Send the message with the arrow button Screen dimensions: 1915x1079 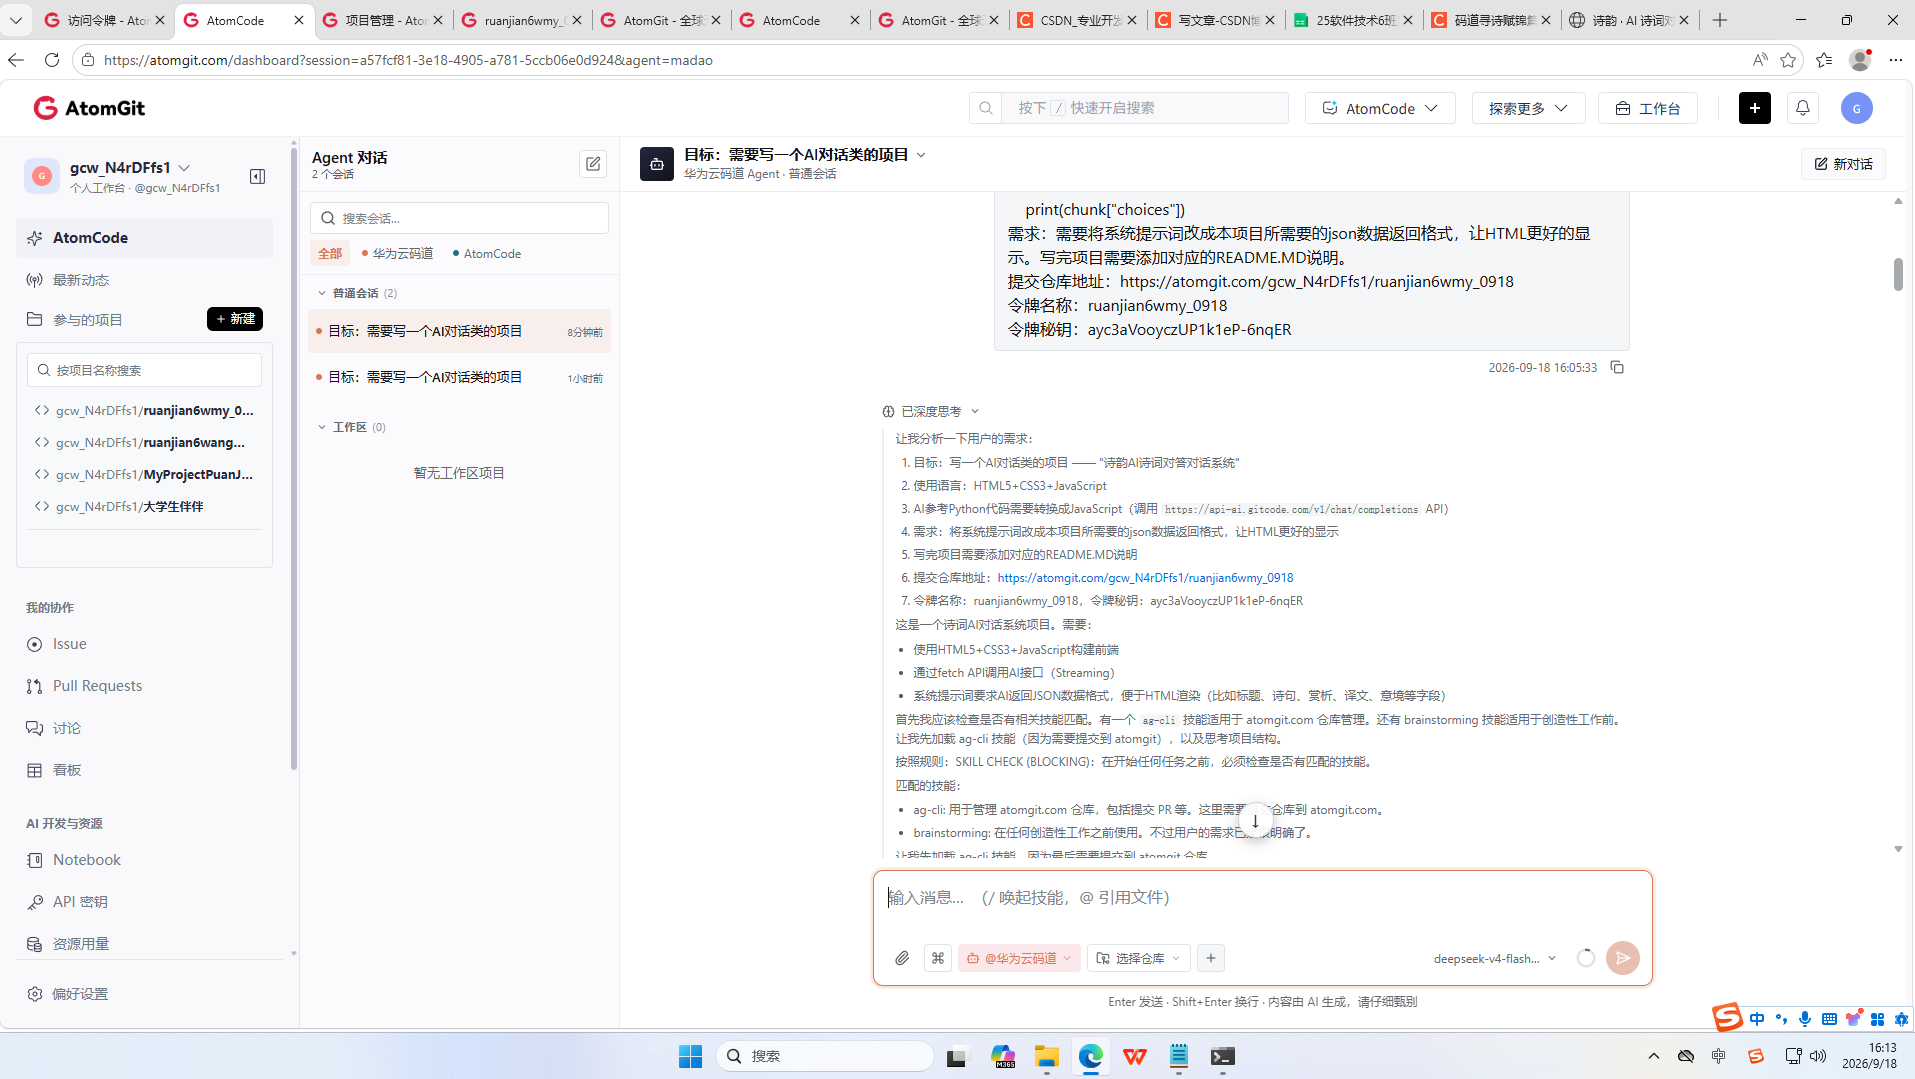point(1623,958)
